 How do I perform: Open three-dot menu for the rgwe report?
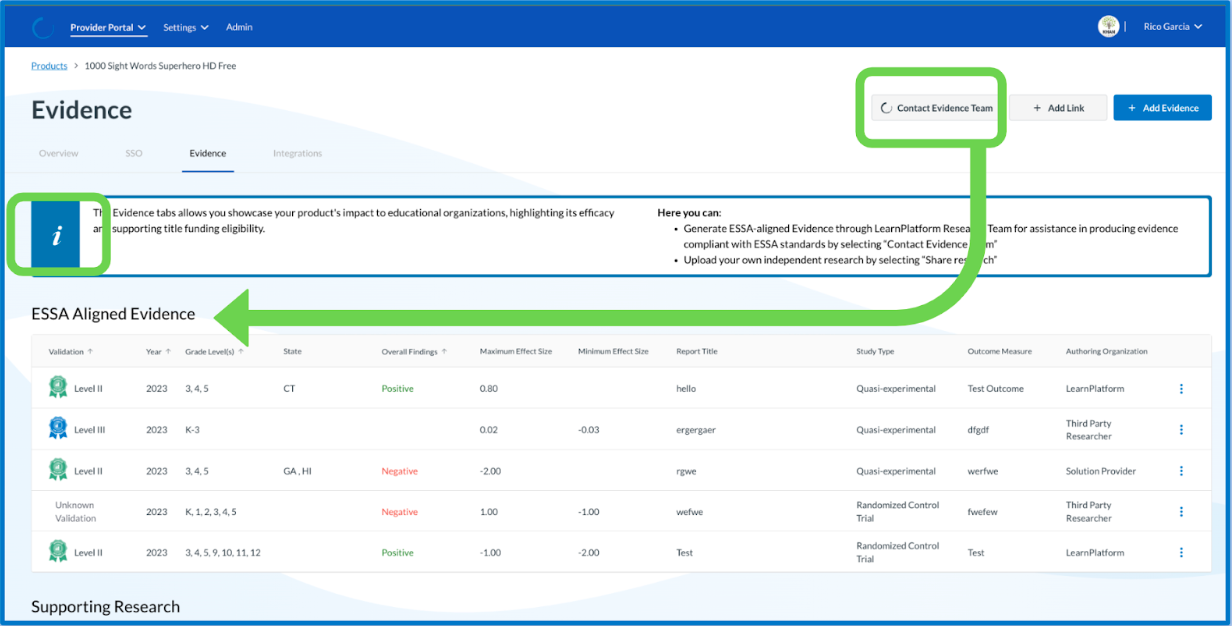(1181, 471)
